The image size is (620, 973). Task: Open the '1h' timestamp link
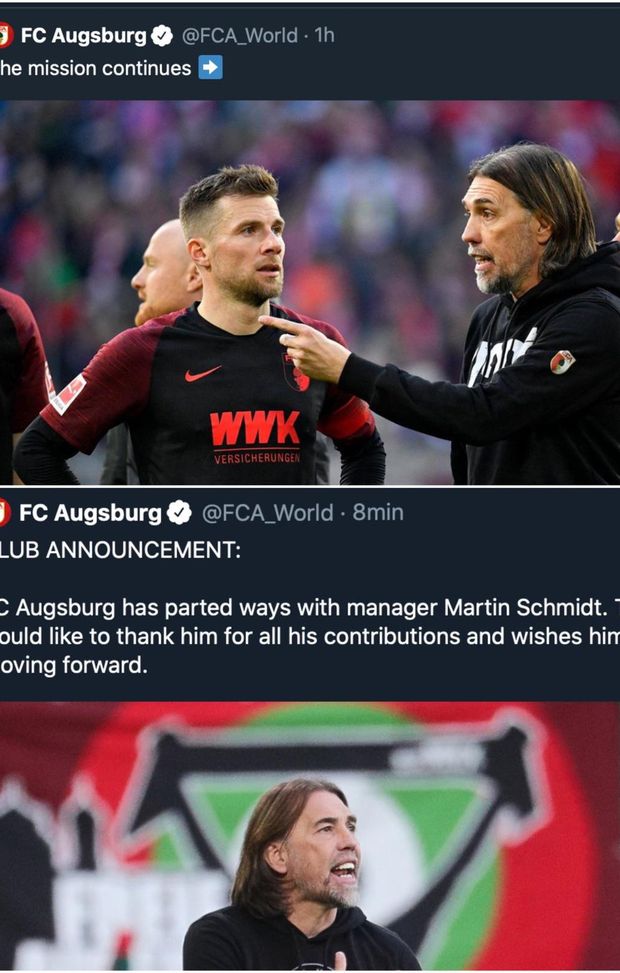pyautogui.click(x=325, y=35)
